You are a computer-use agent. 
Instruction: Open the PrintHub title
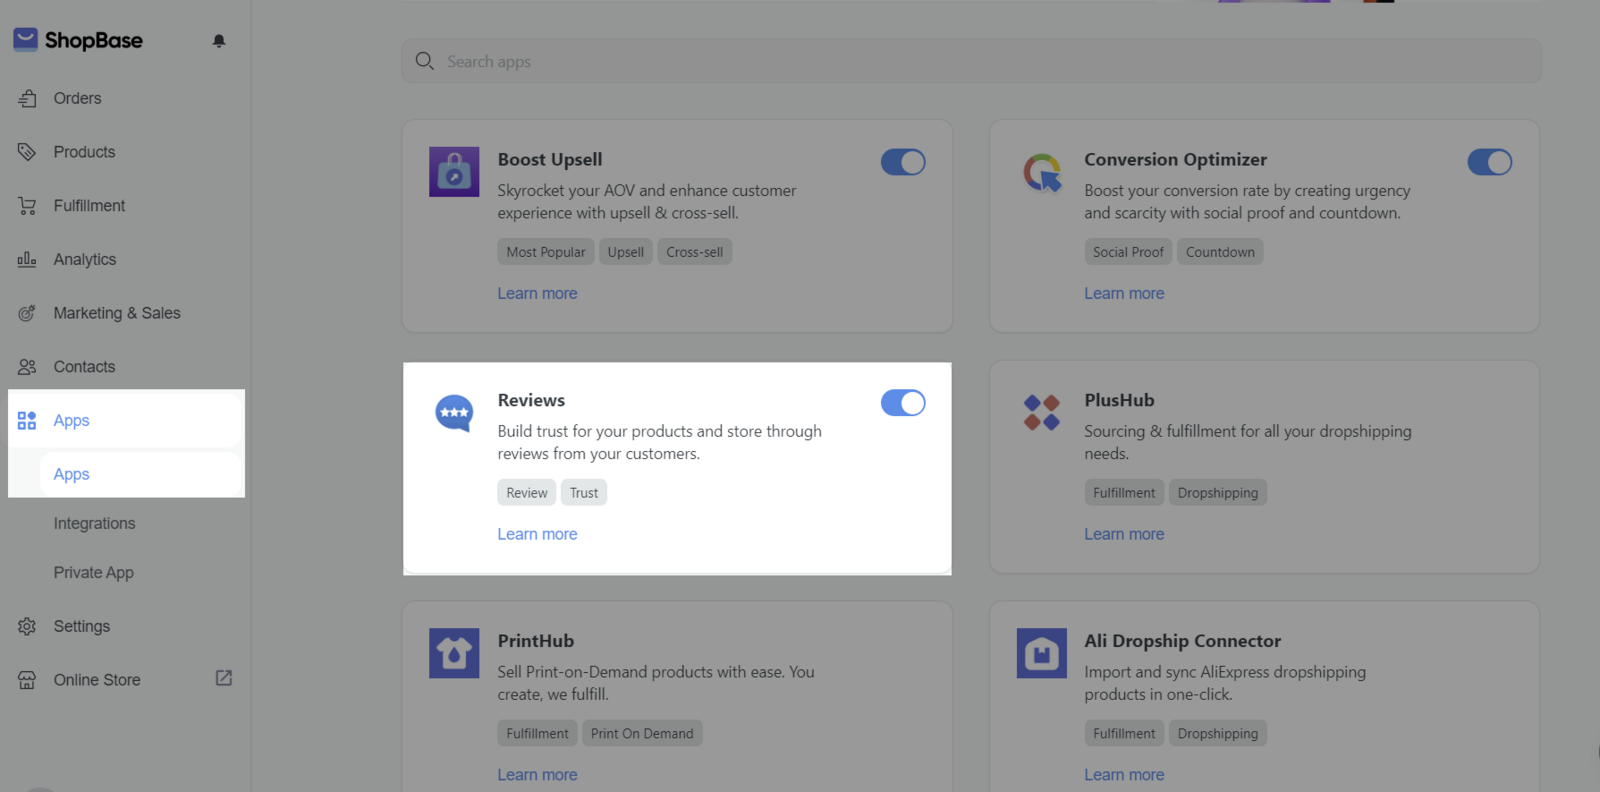point(536,641)
